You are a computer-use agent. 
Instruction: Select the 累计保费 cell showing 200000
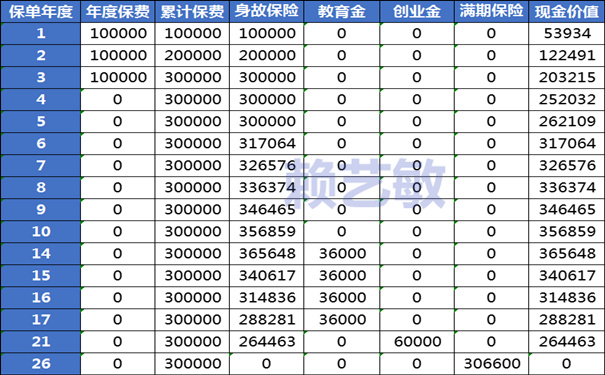point(192,56)
